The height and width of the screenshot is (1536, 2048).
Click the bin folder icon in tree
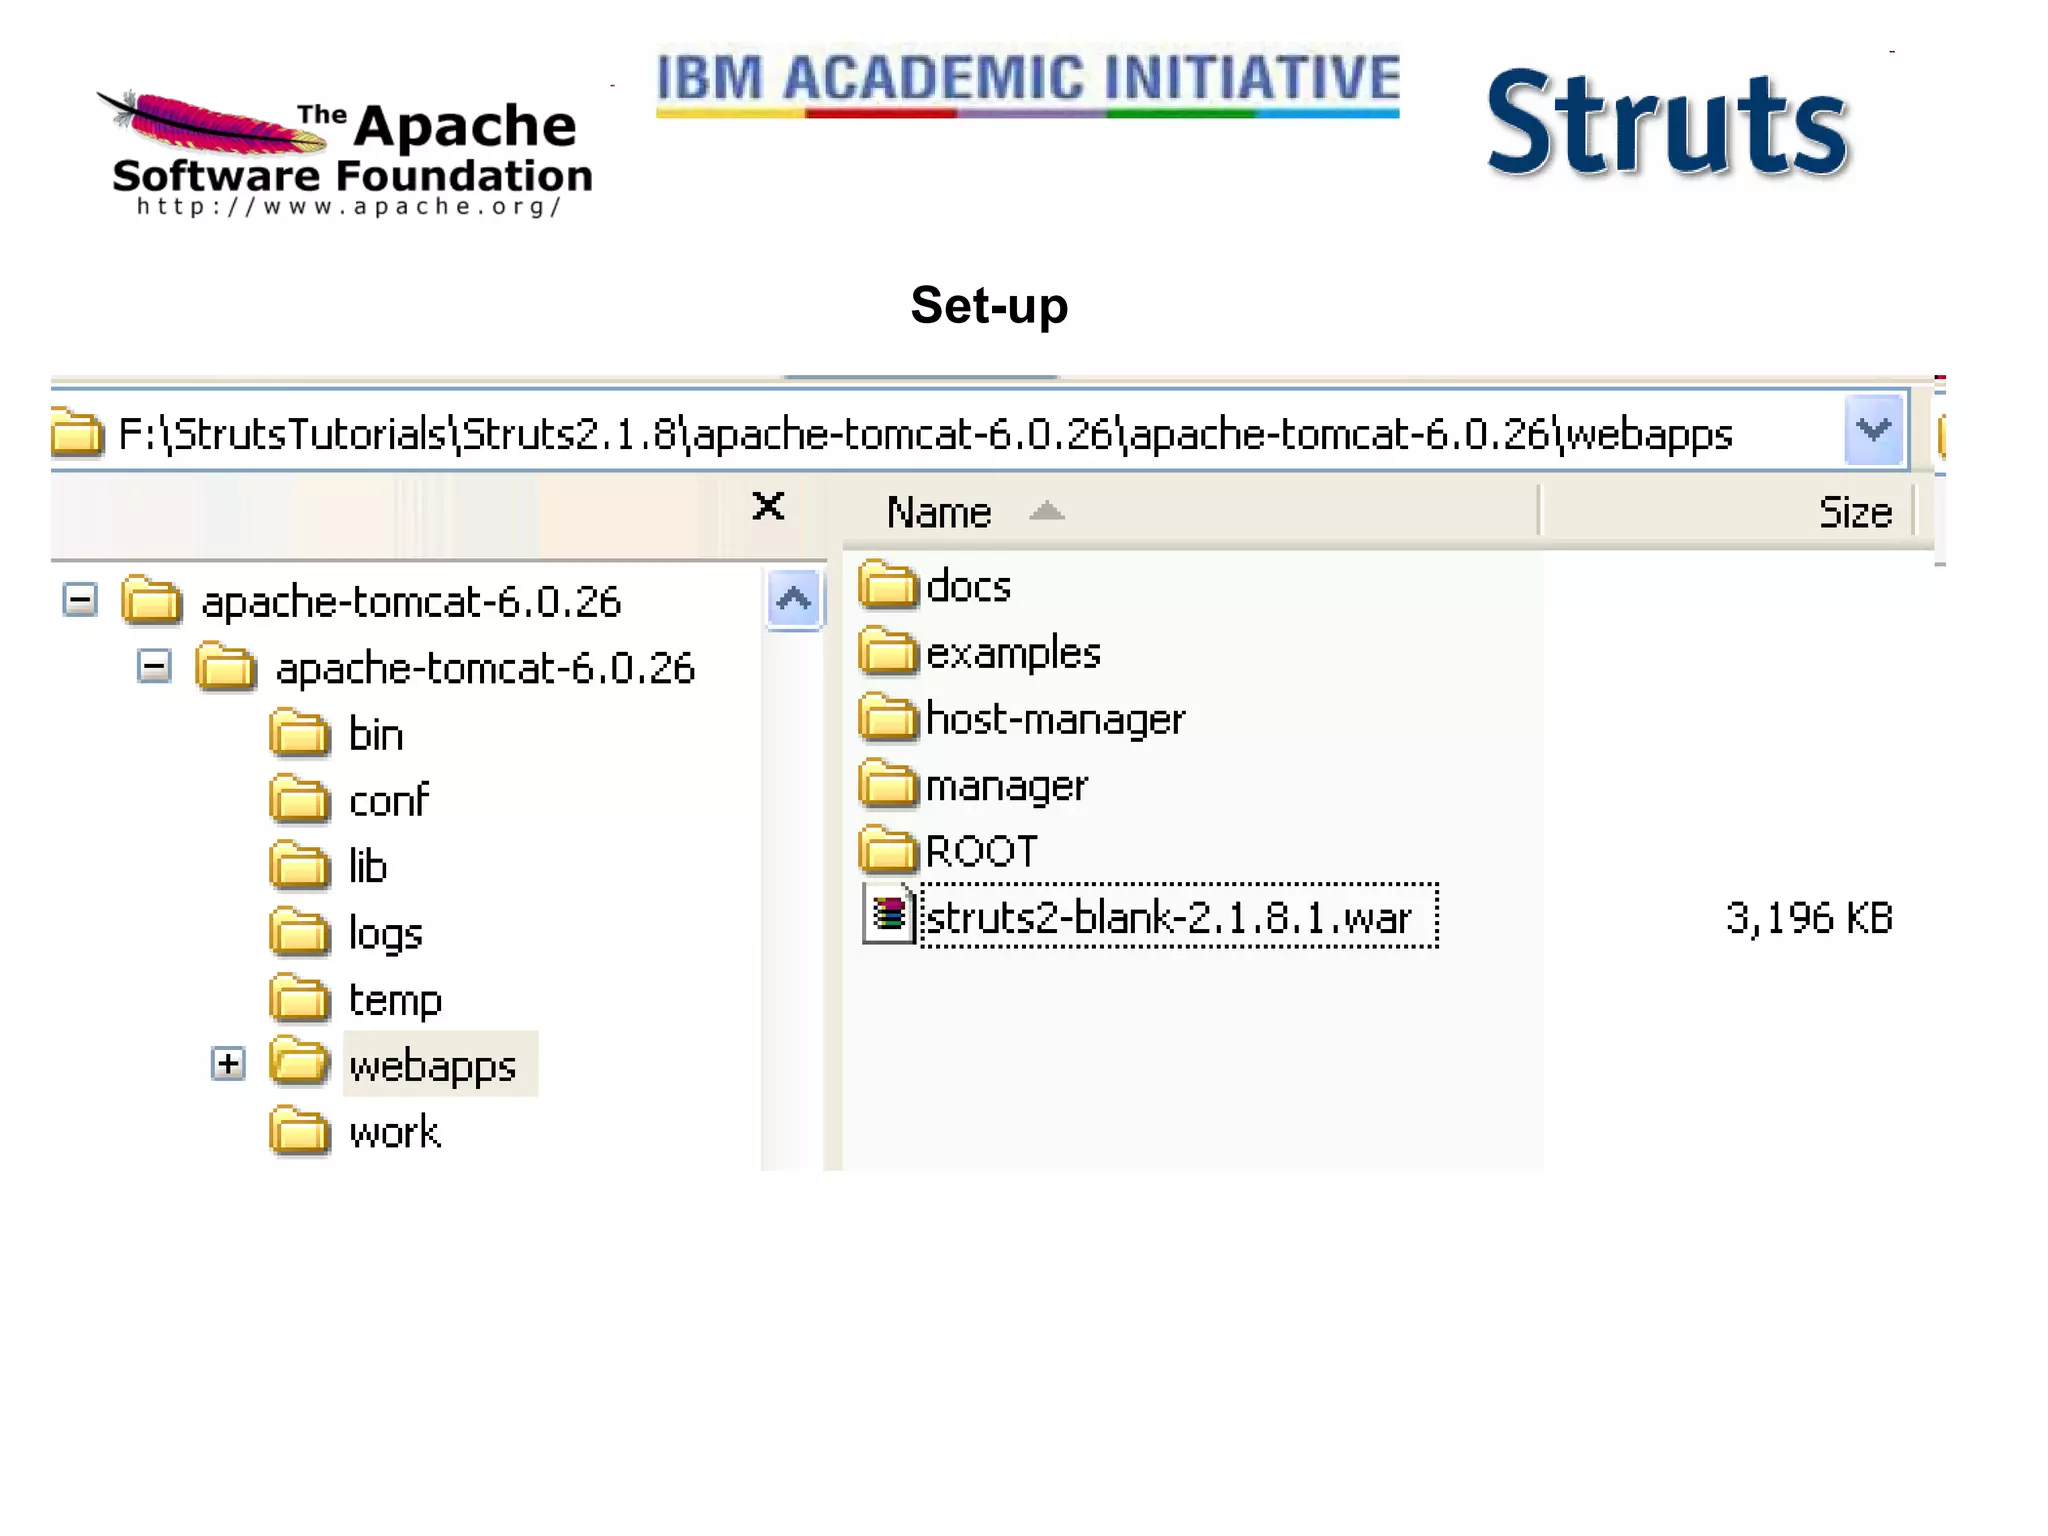coord(299,733)
